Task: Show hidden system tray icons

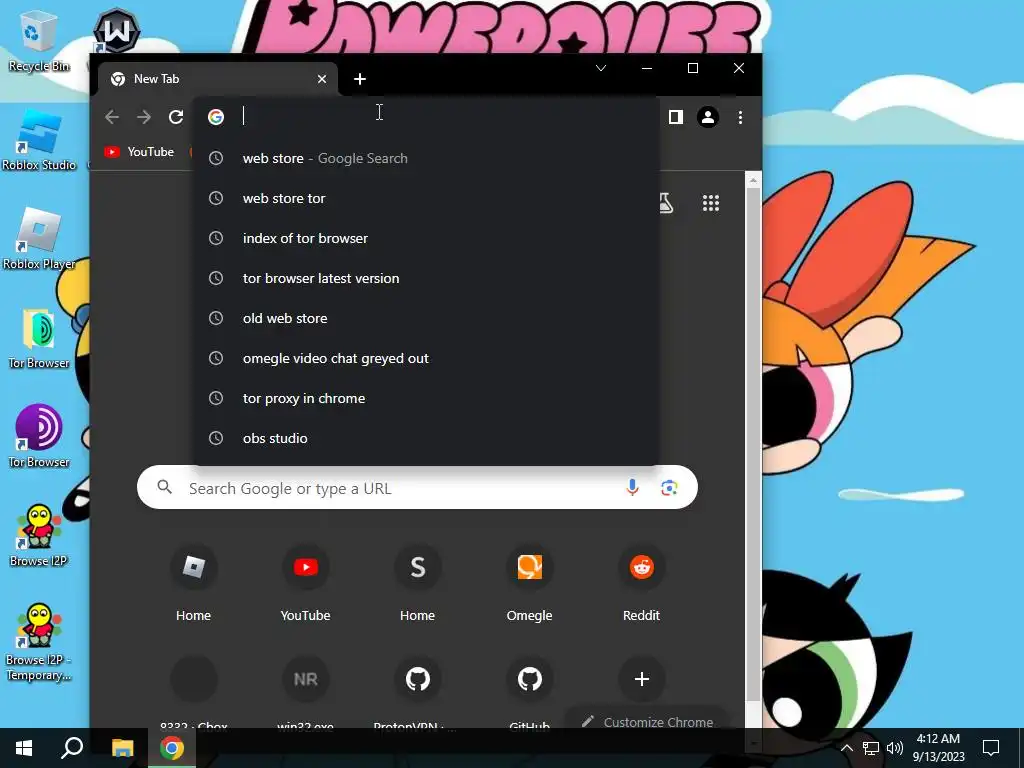Action: (846, 748)
